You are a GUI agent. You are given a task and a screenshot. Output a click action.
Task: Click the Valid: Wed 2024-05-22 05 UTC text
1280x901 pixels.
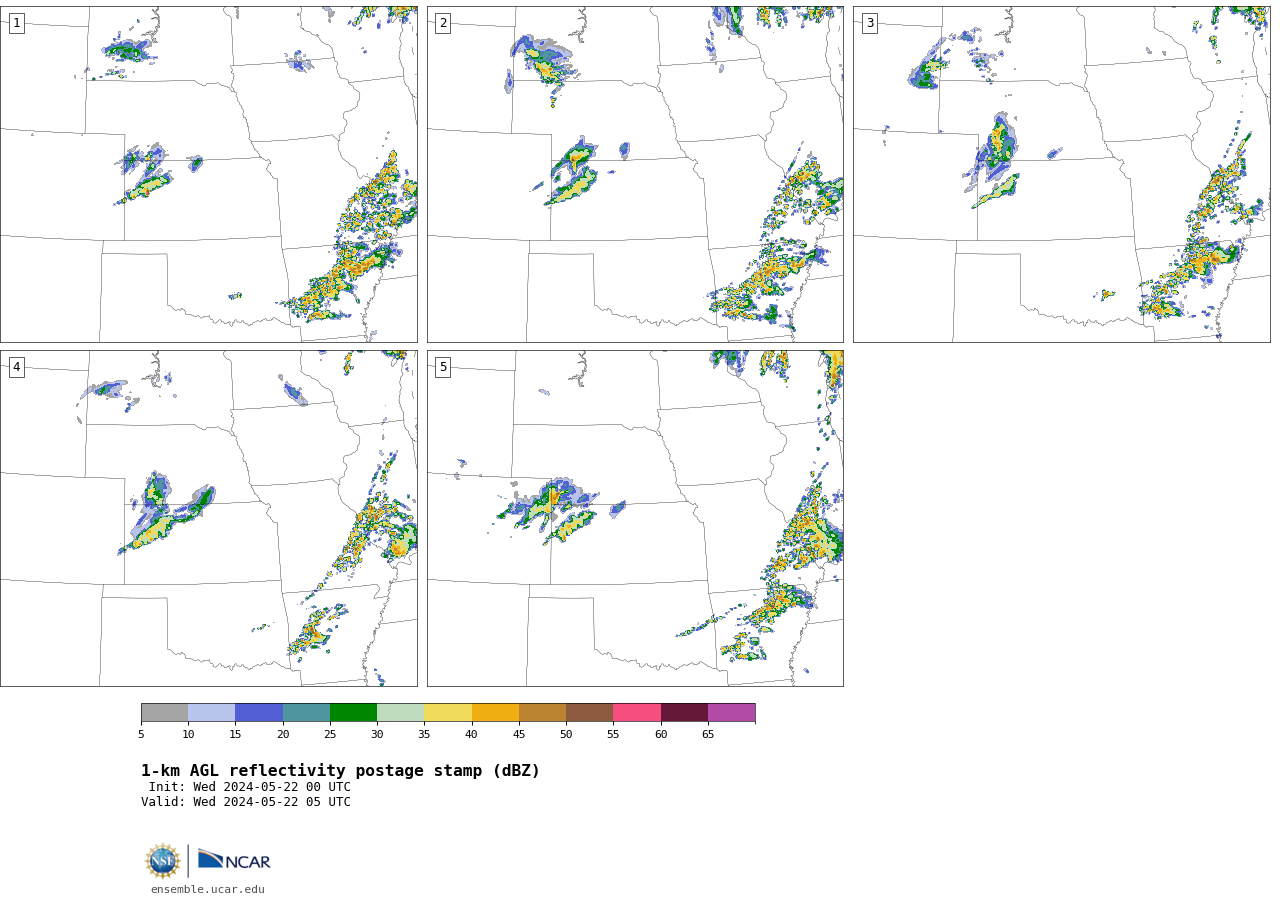click(246, 802)
